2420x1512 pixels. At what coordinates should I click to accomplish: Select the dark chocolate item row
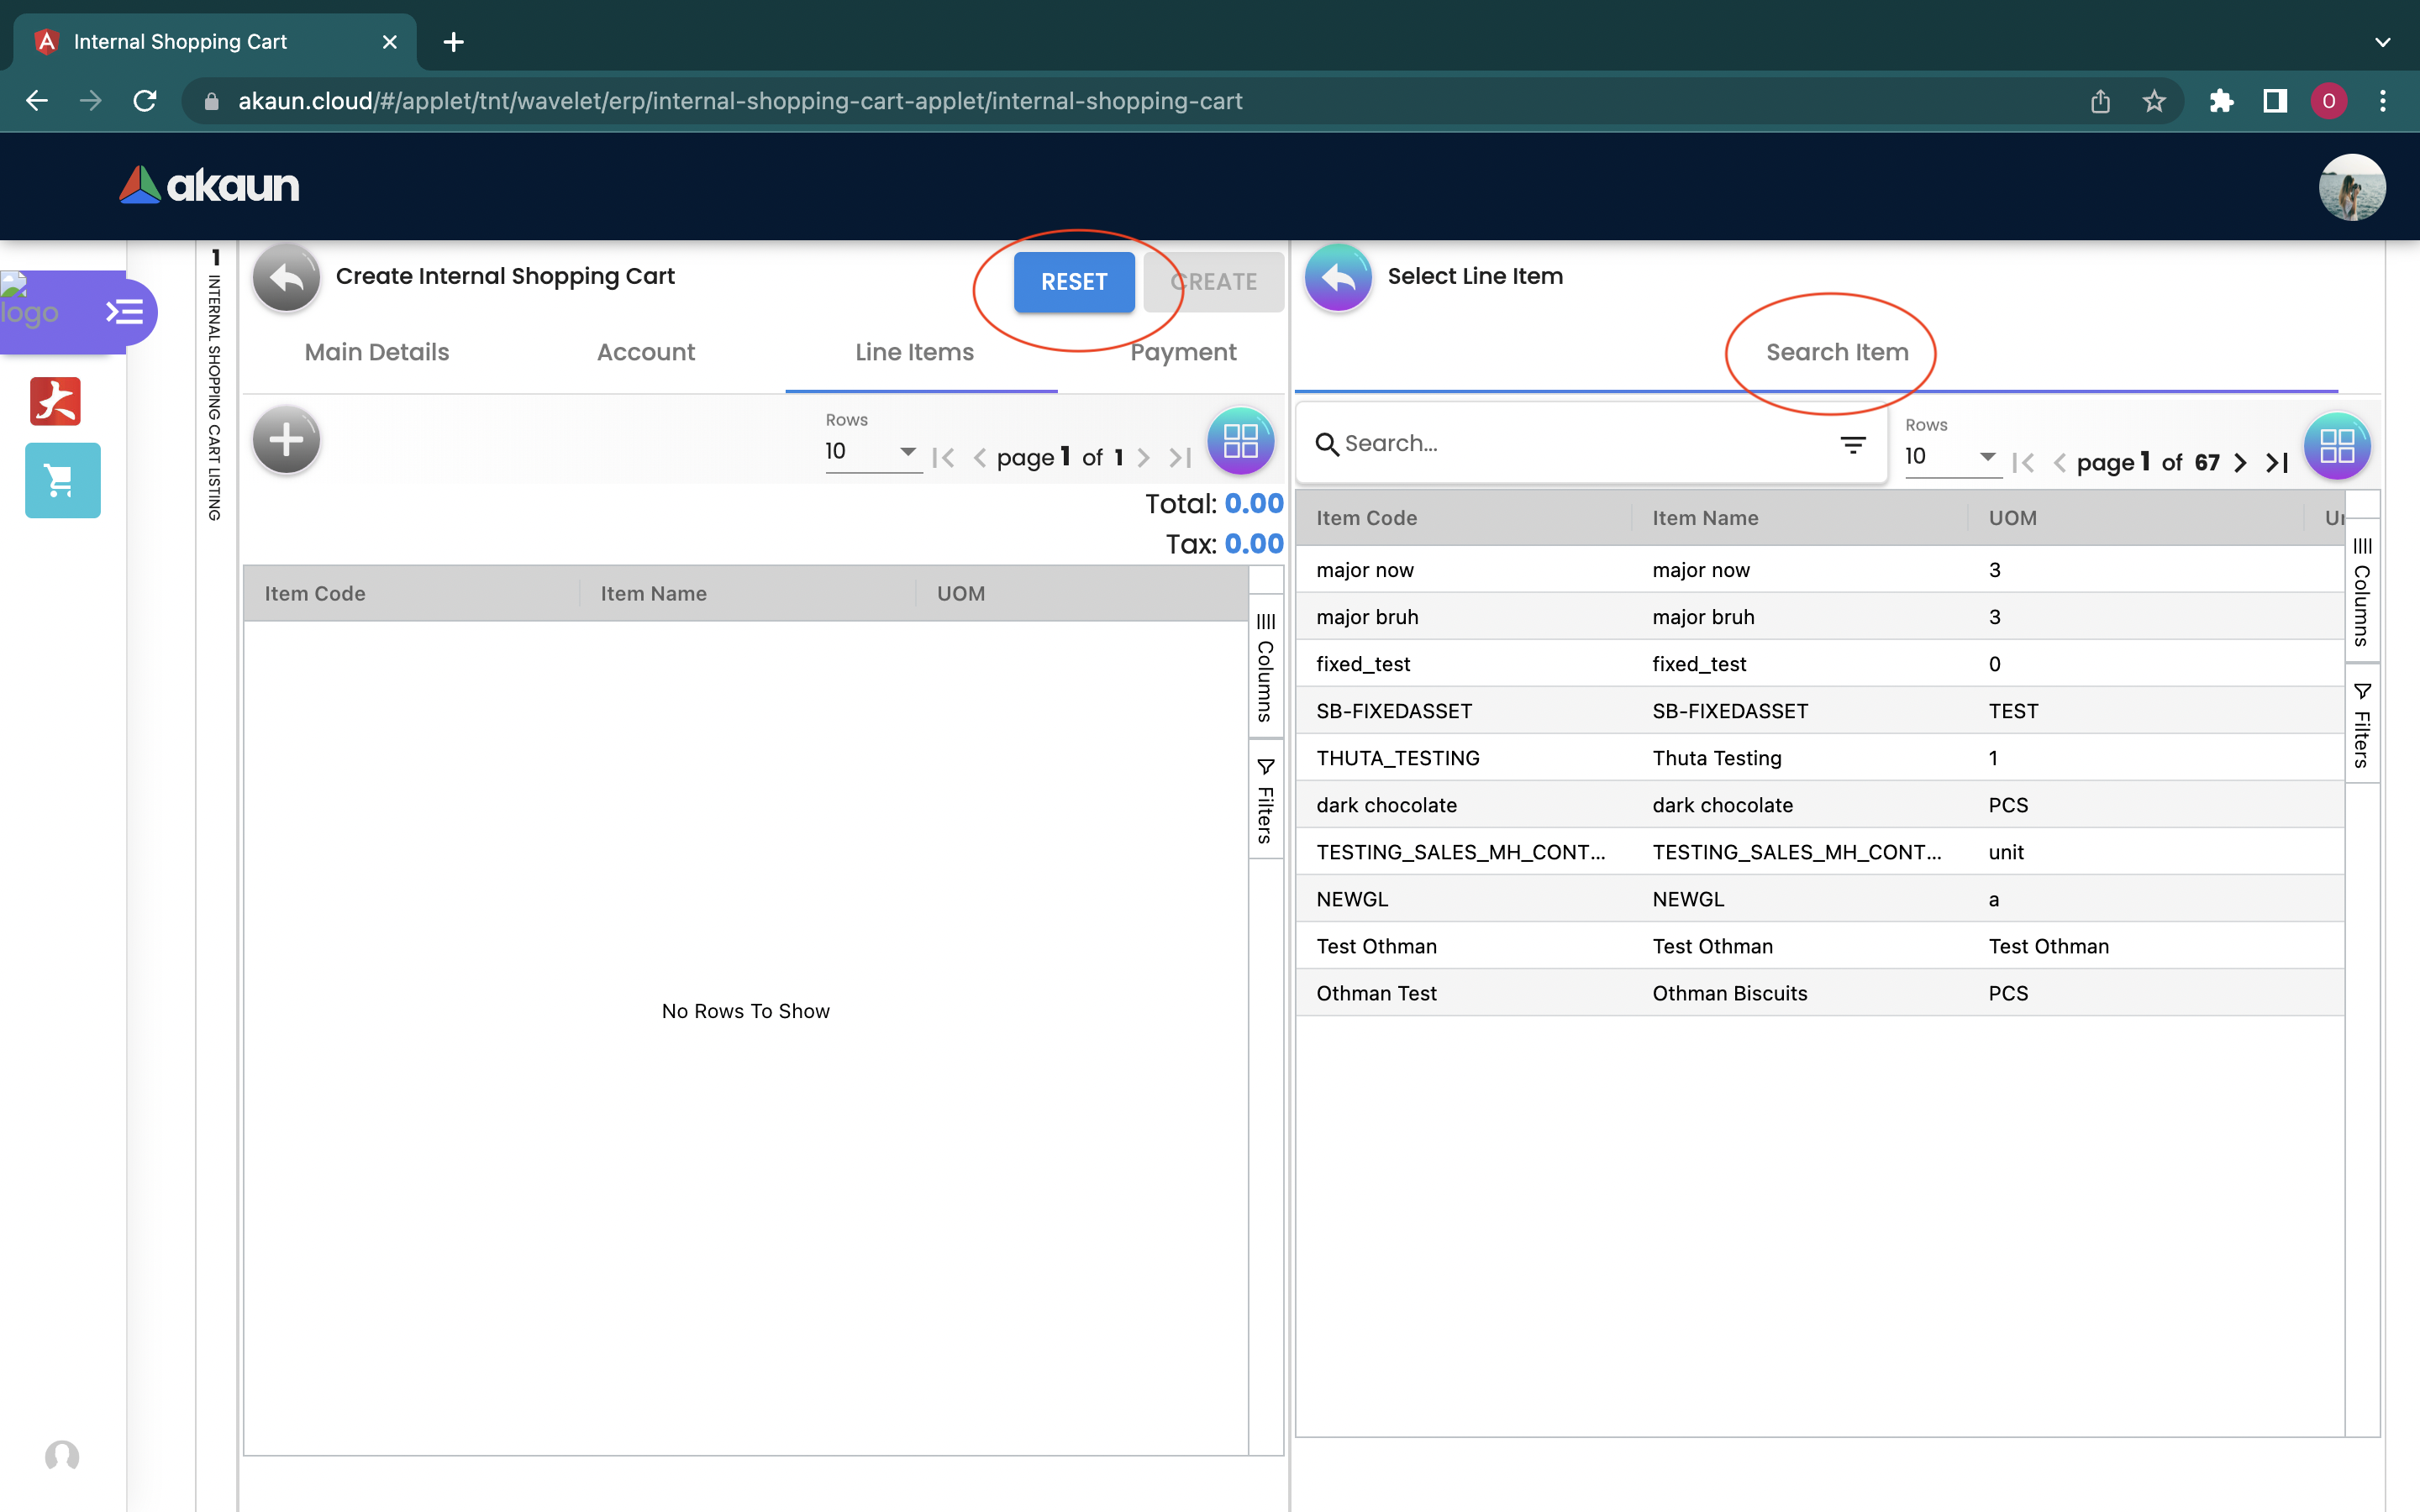(1386, 805)
